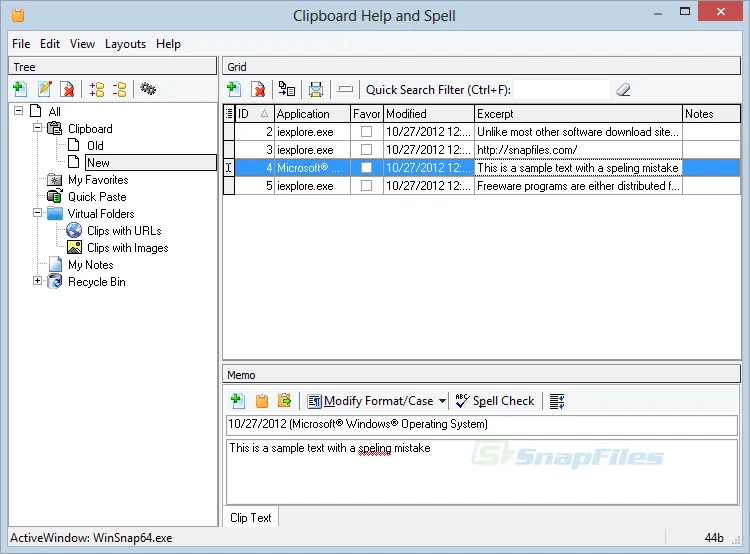Screen dimensions: 750x554
Task: Click the Recycle Bin icon in tree
Action: 55,282
